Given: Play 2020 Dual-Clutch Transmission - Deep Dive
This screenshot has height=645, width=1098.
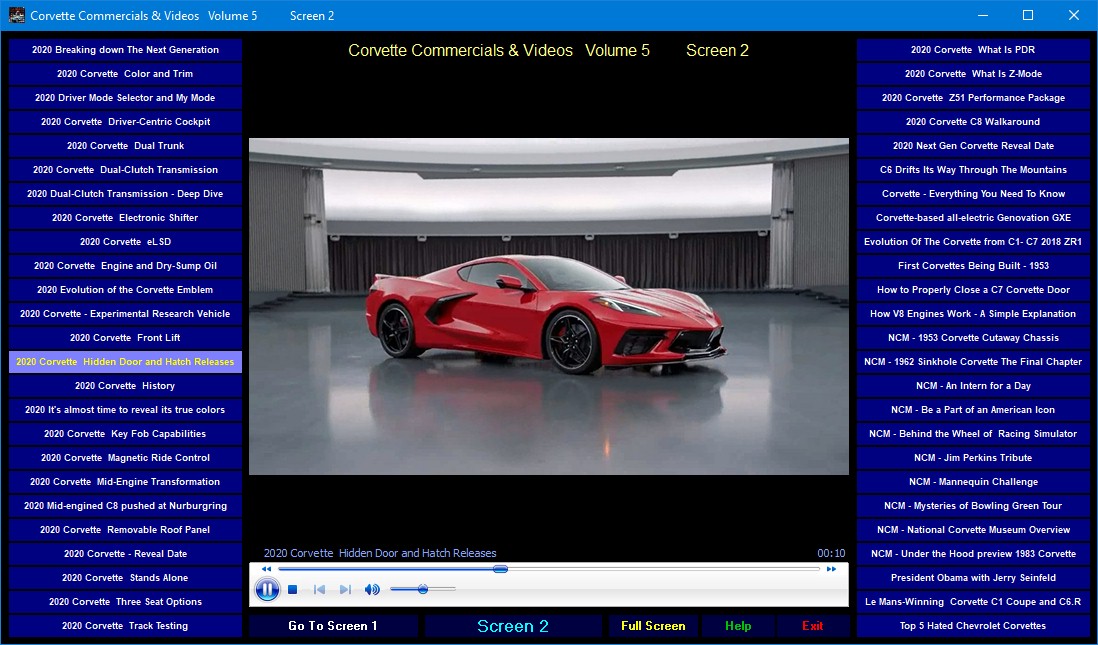Looking at the screenshot, I should pos(125,194).
